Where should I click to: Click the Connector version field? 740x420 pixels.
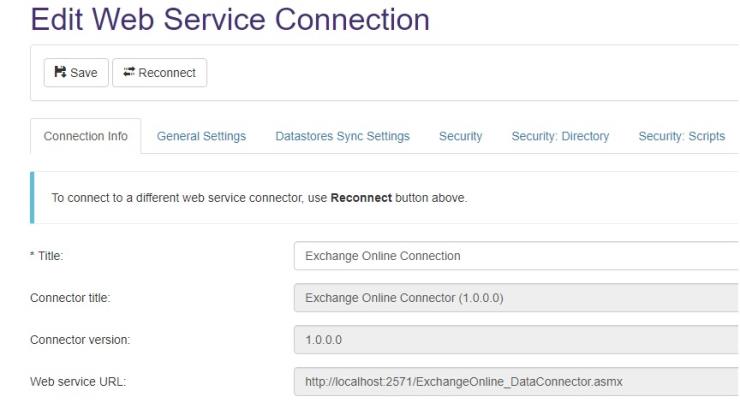click(515, 340)
